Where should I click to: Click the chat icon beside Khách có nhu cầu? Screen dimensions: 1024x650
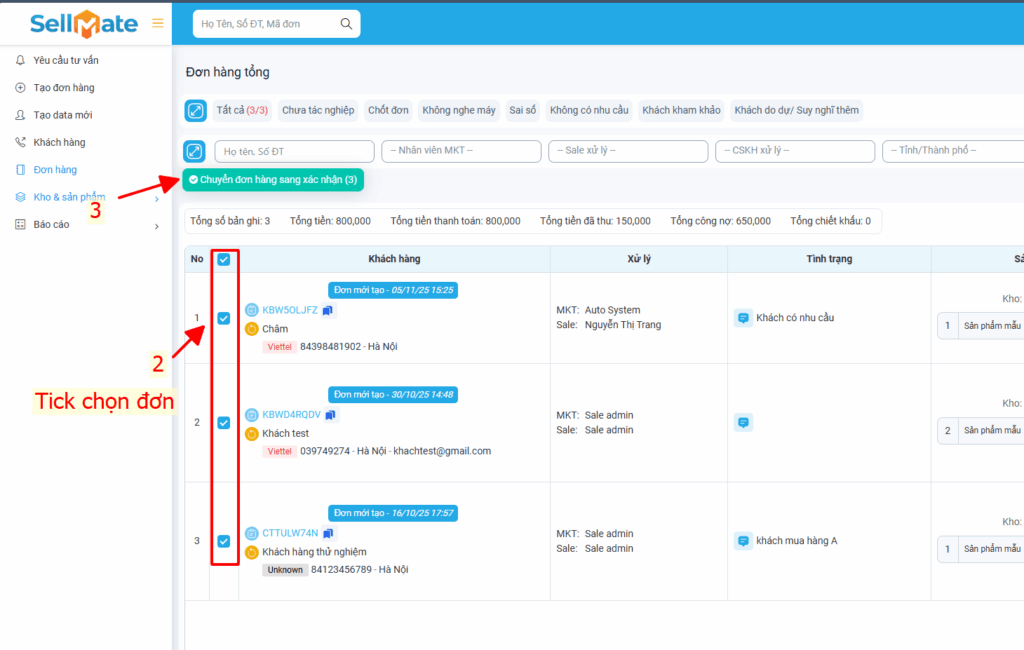[743, 318]
